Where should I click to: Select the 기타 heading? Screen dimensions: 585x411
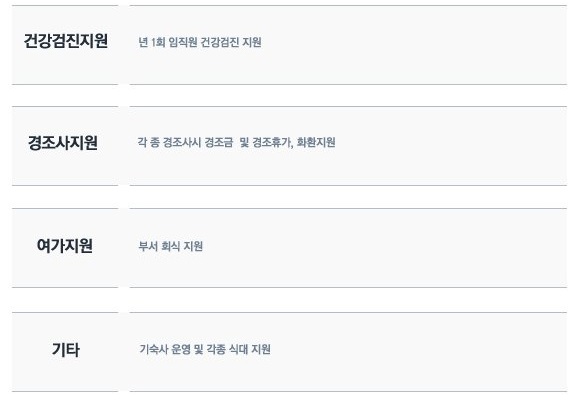66,349
